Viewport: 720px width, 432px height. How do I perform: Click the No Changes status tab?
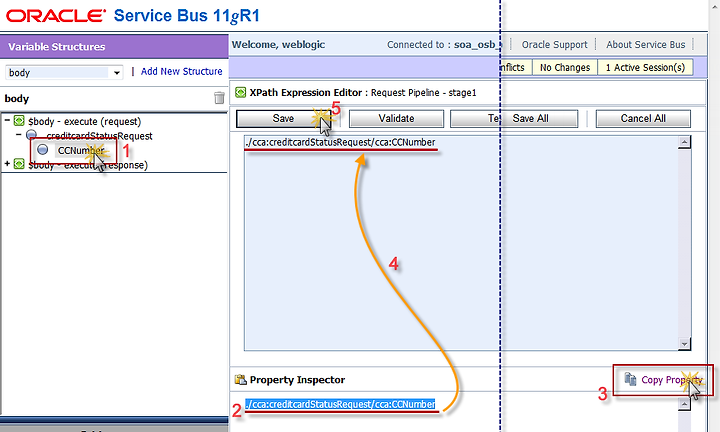(x=565, y=67)
